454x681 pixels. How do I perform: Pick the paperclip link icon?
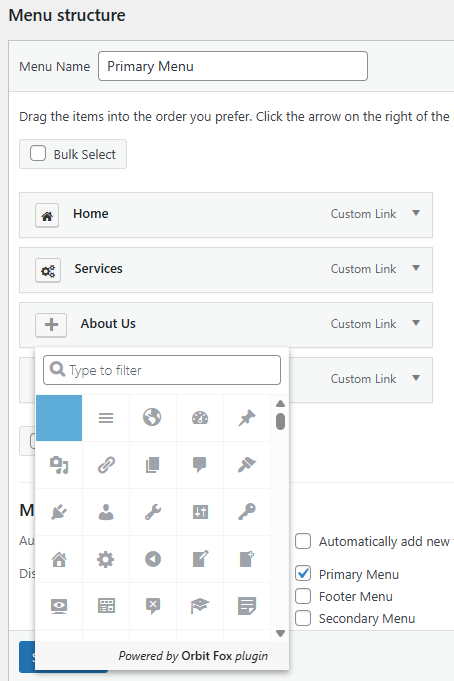coord(106,465)
